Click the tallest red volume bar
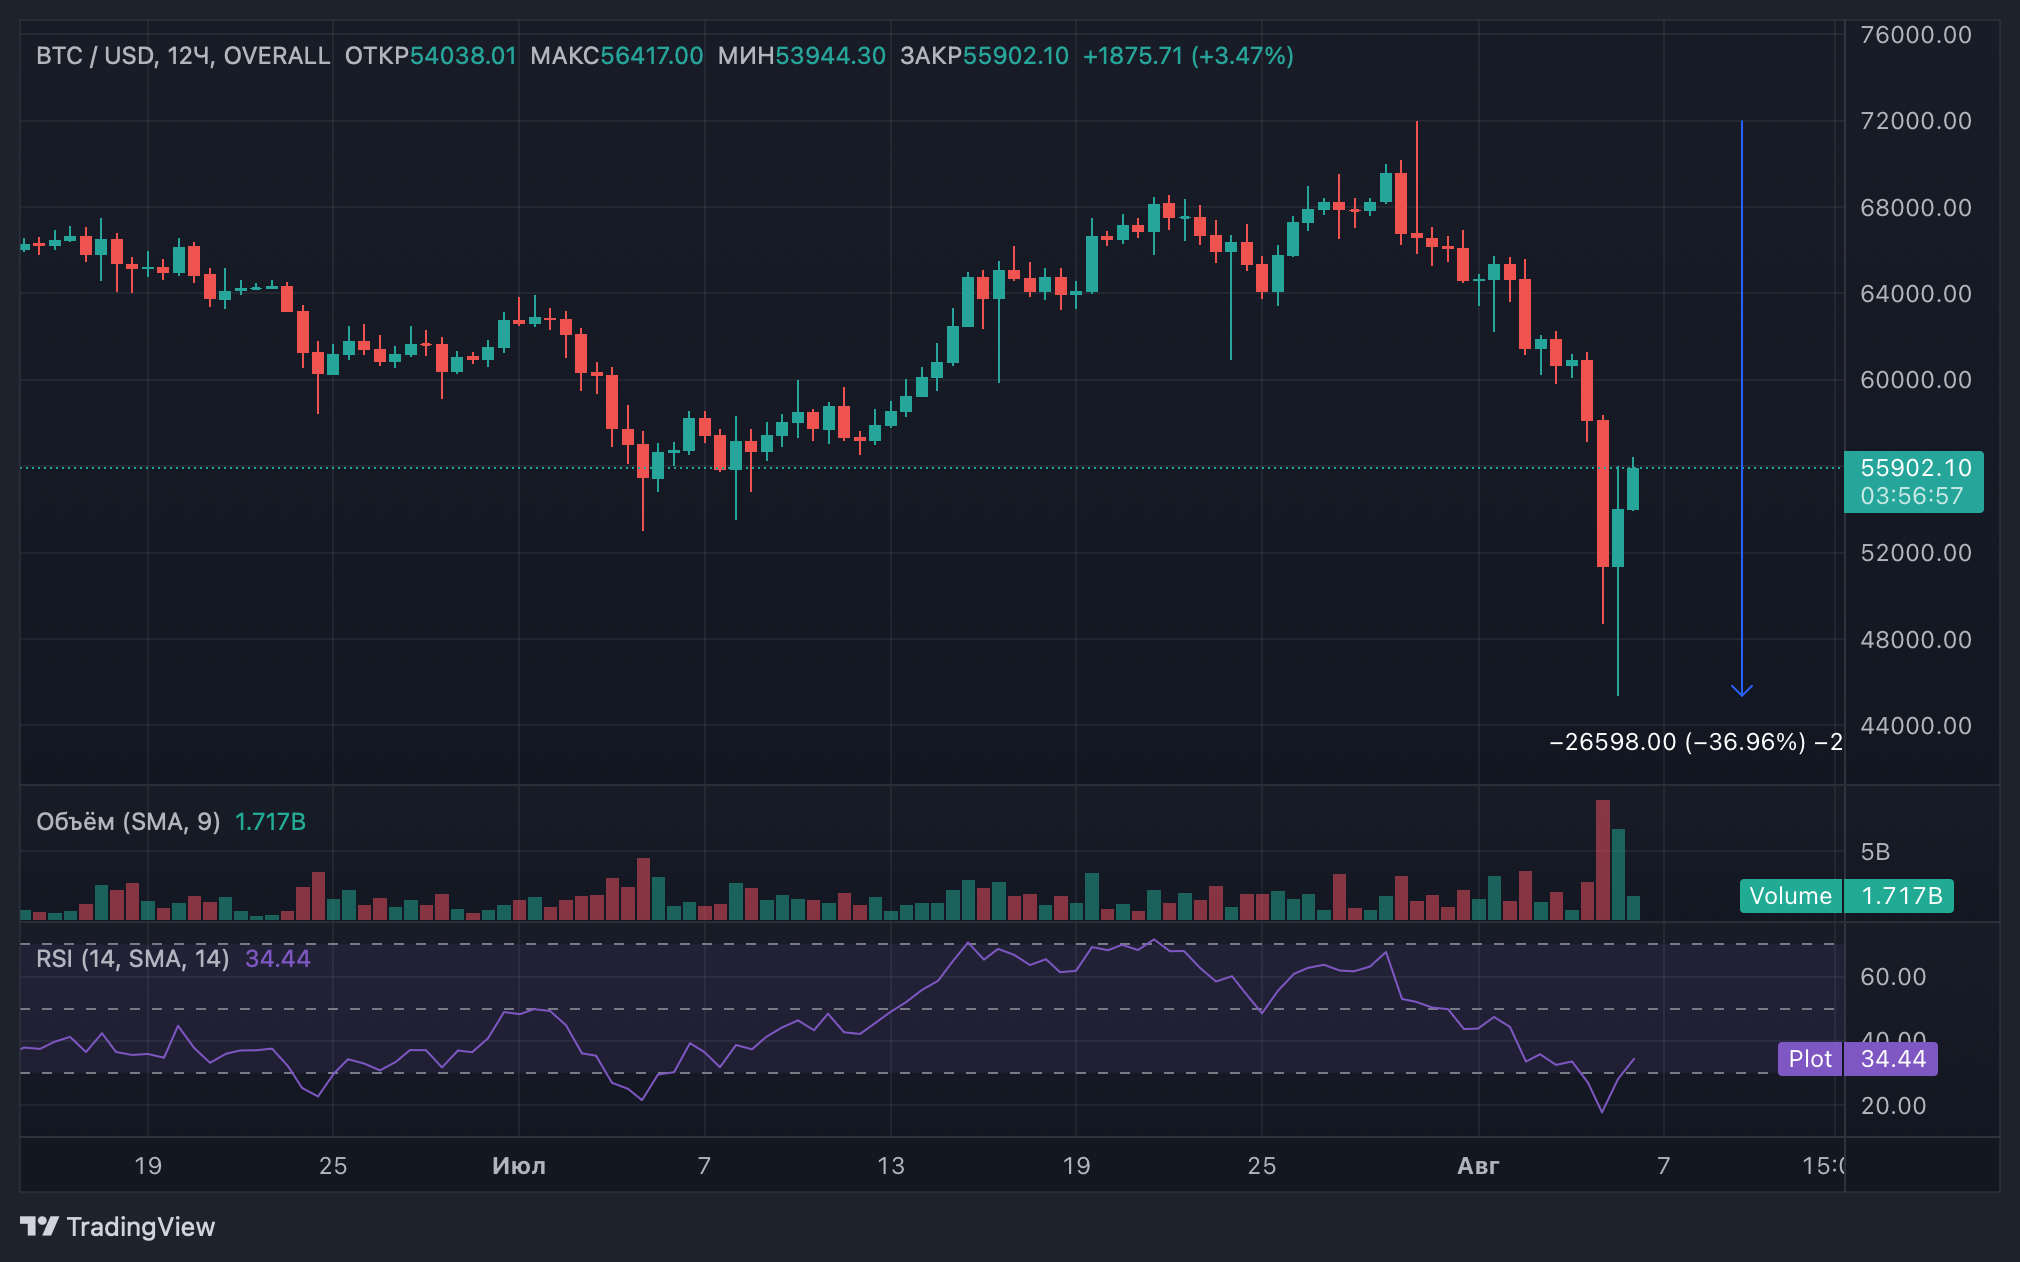Screen dimensions: 2020x1262 pyautogui.click(x=1602, y=860)
